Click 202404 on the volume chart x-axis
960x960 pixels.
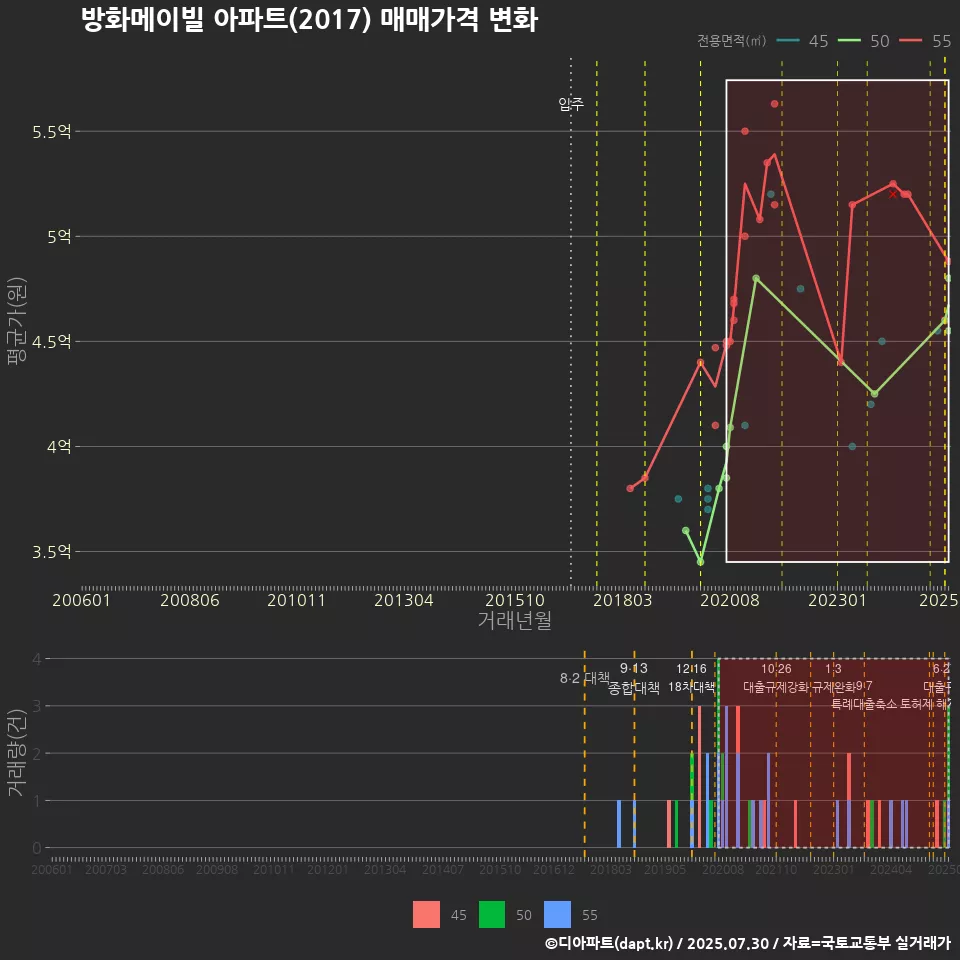coord(891,869)
